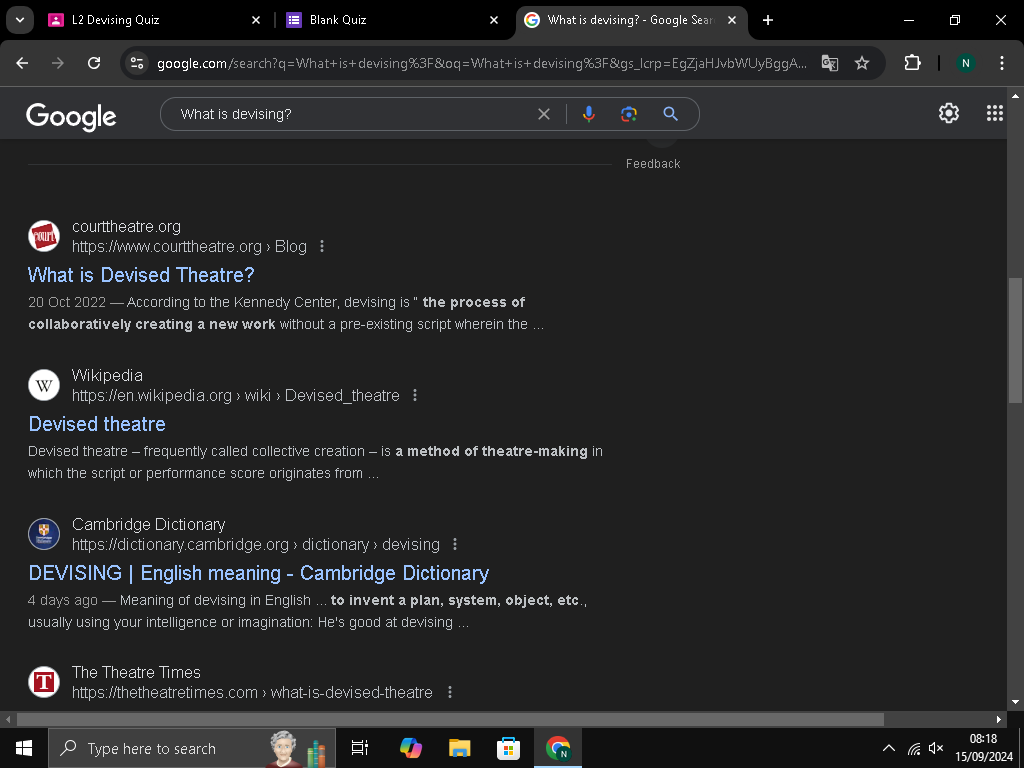Viewport: 1024px width, 768px height.
Task: Open the Chrome three-dot menu
Action: coord(1002,63)
